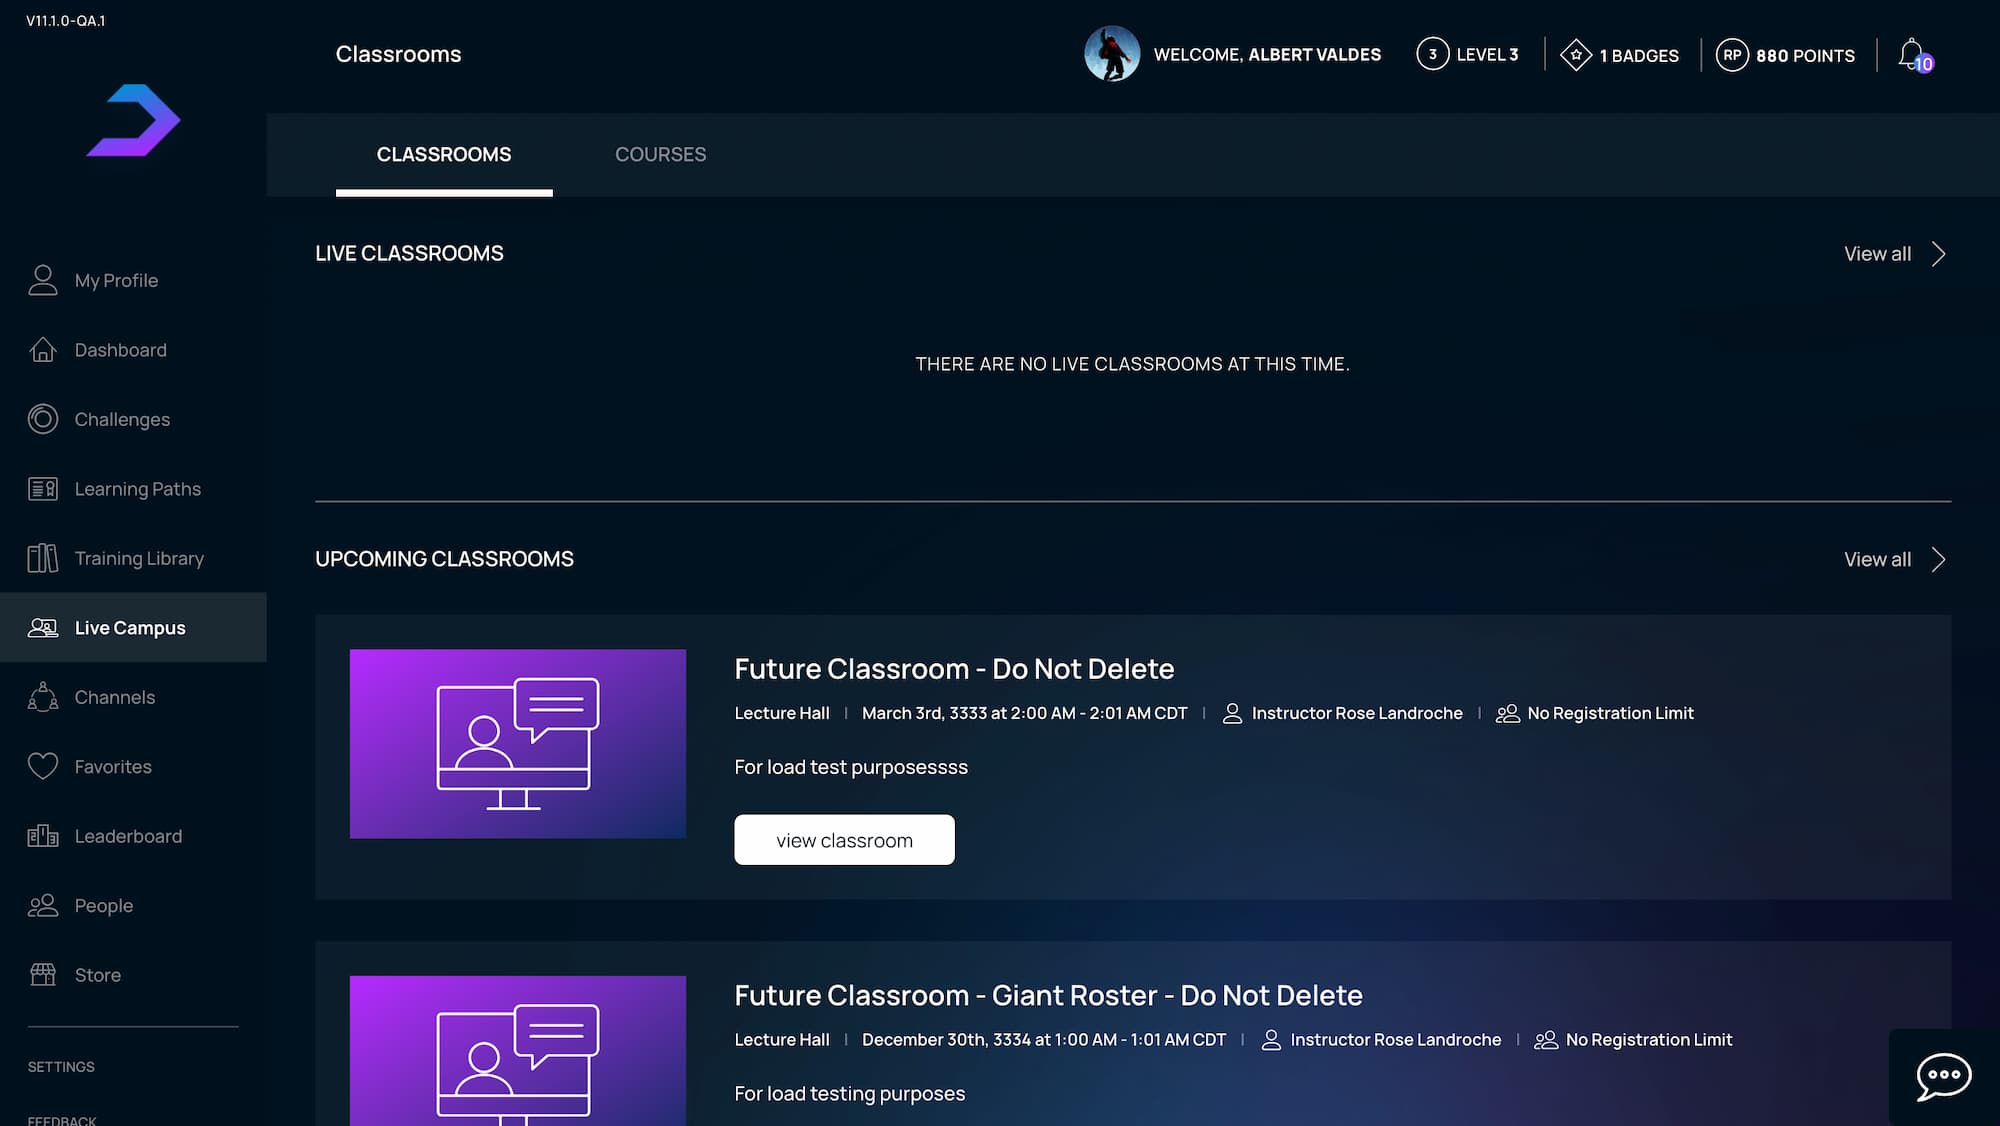Click the Store shop icon
The width and height of the screenshot is (2000, 1126).
click(42, 975)
